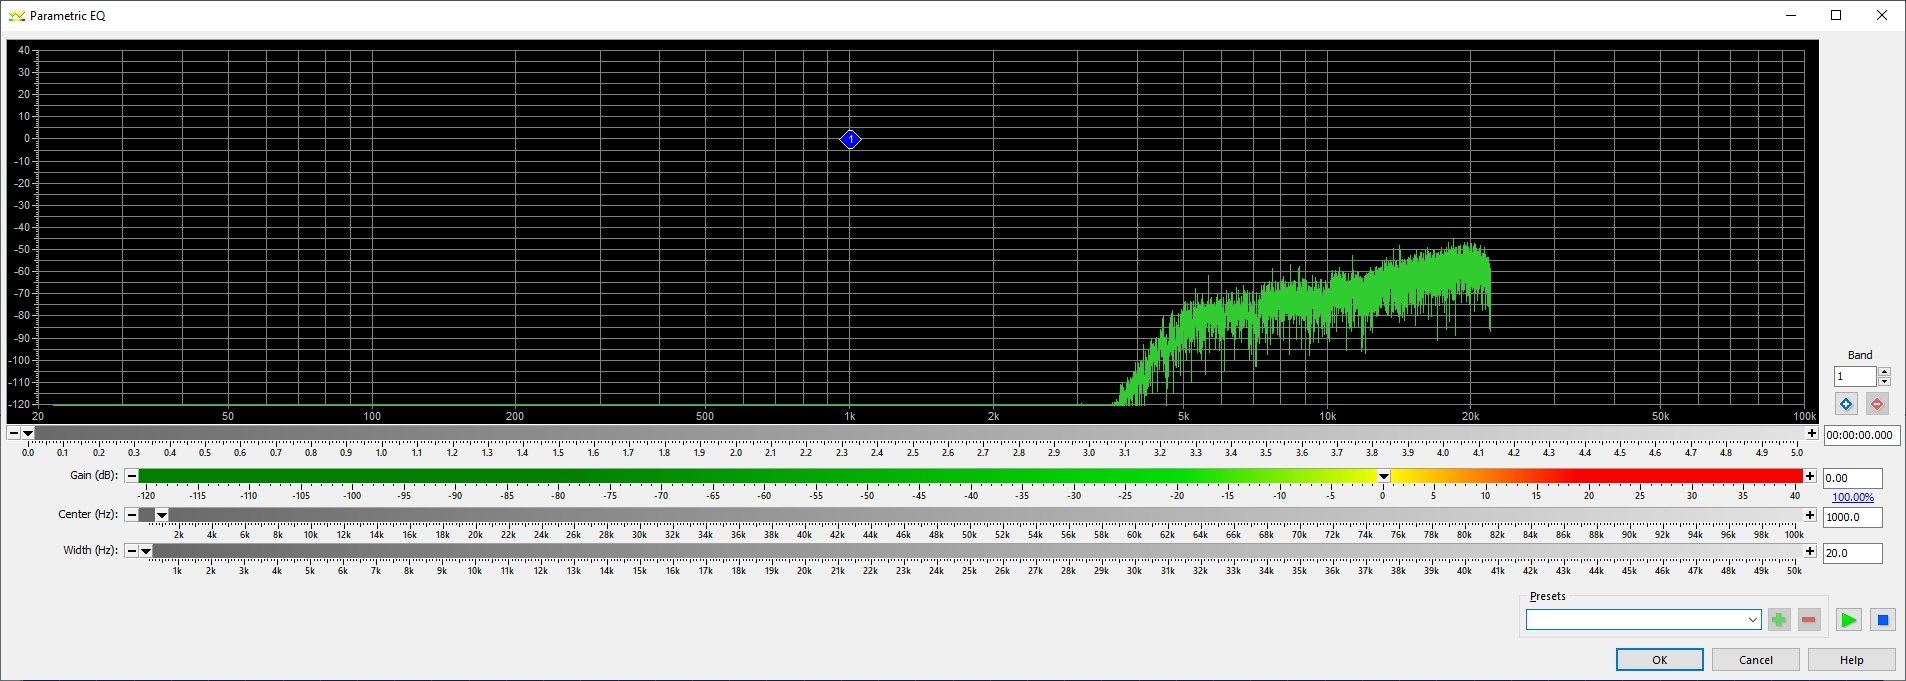1906x681 pixels.
Task: Open the Help button
Action: tap(1852, 660)
